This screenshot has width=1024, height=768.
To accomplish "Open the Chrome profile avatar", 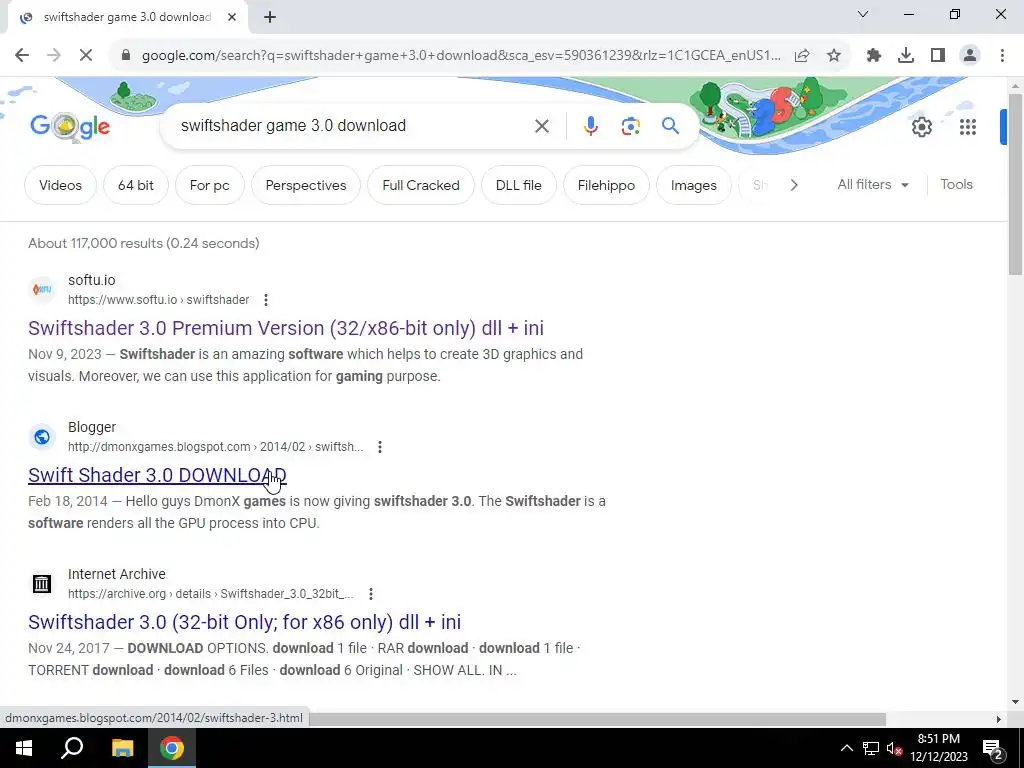I will (970, 56).
